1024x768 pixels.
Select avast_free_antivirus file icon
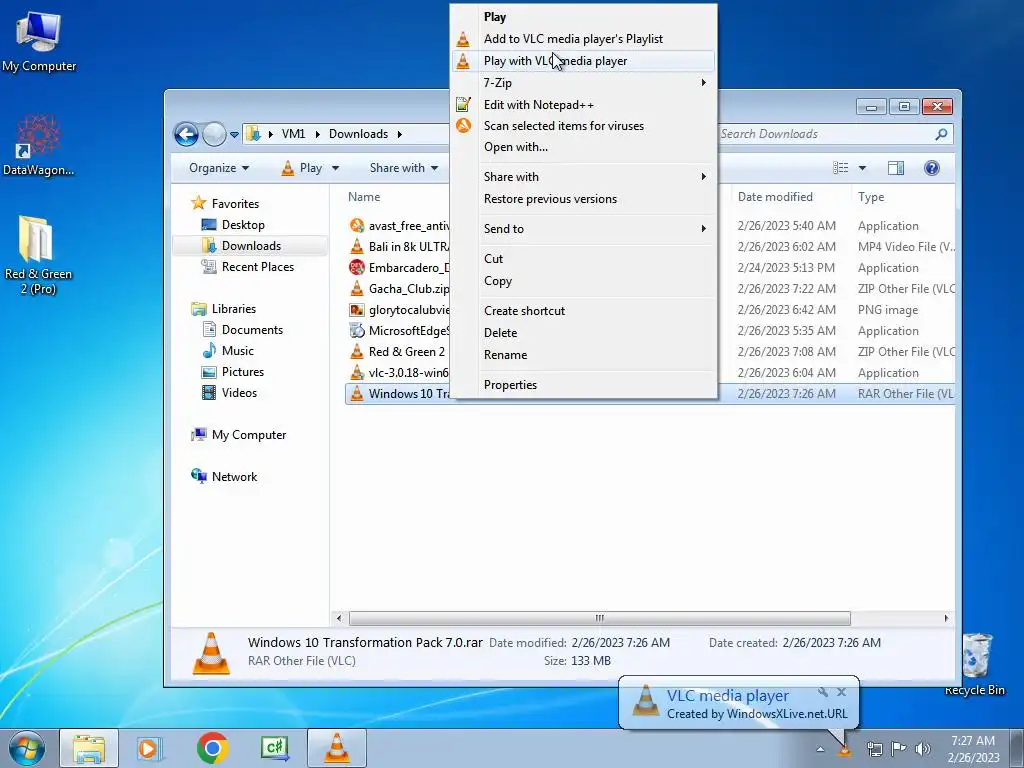coord(357,226)
